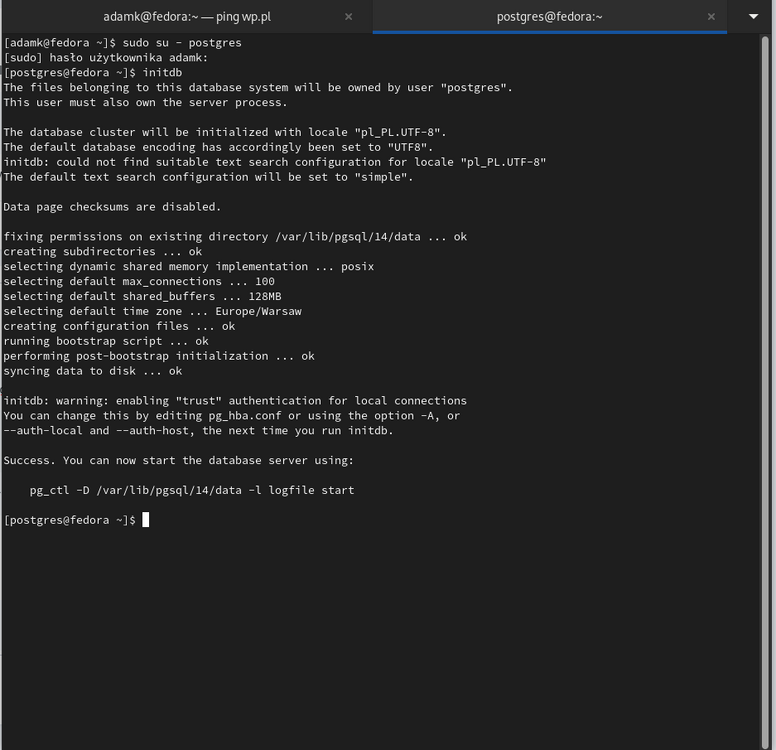
Task: Select the 'postgres@fedora:~' tab
Action: [x=549, y=16]
